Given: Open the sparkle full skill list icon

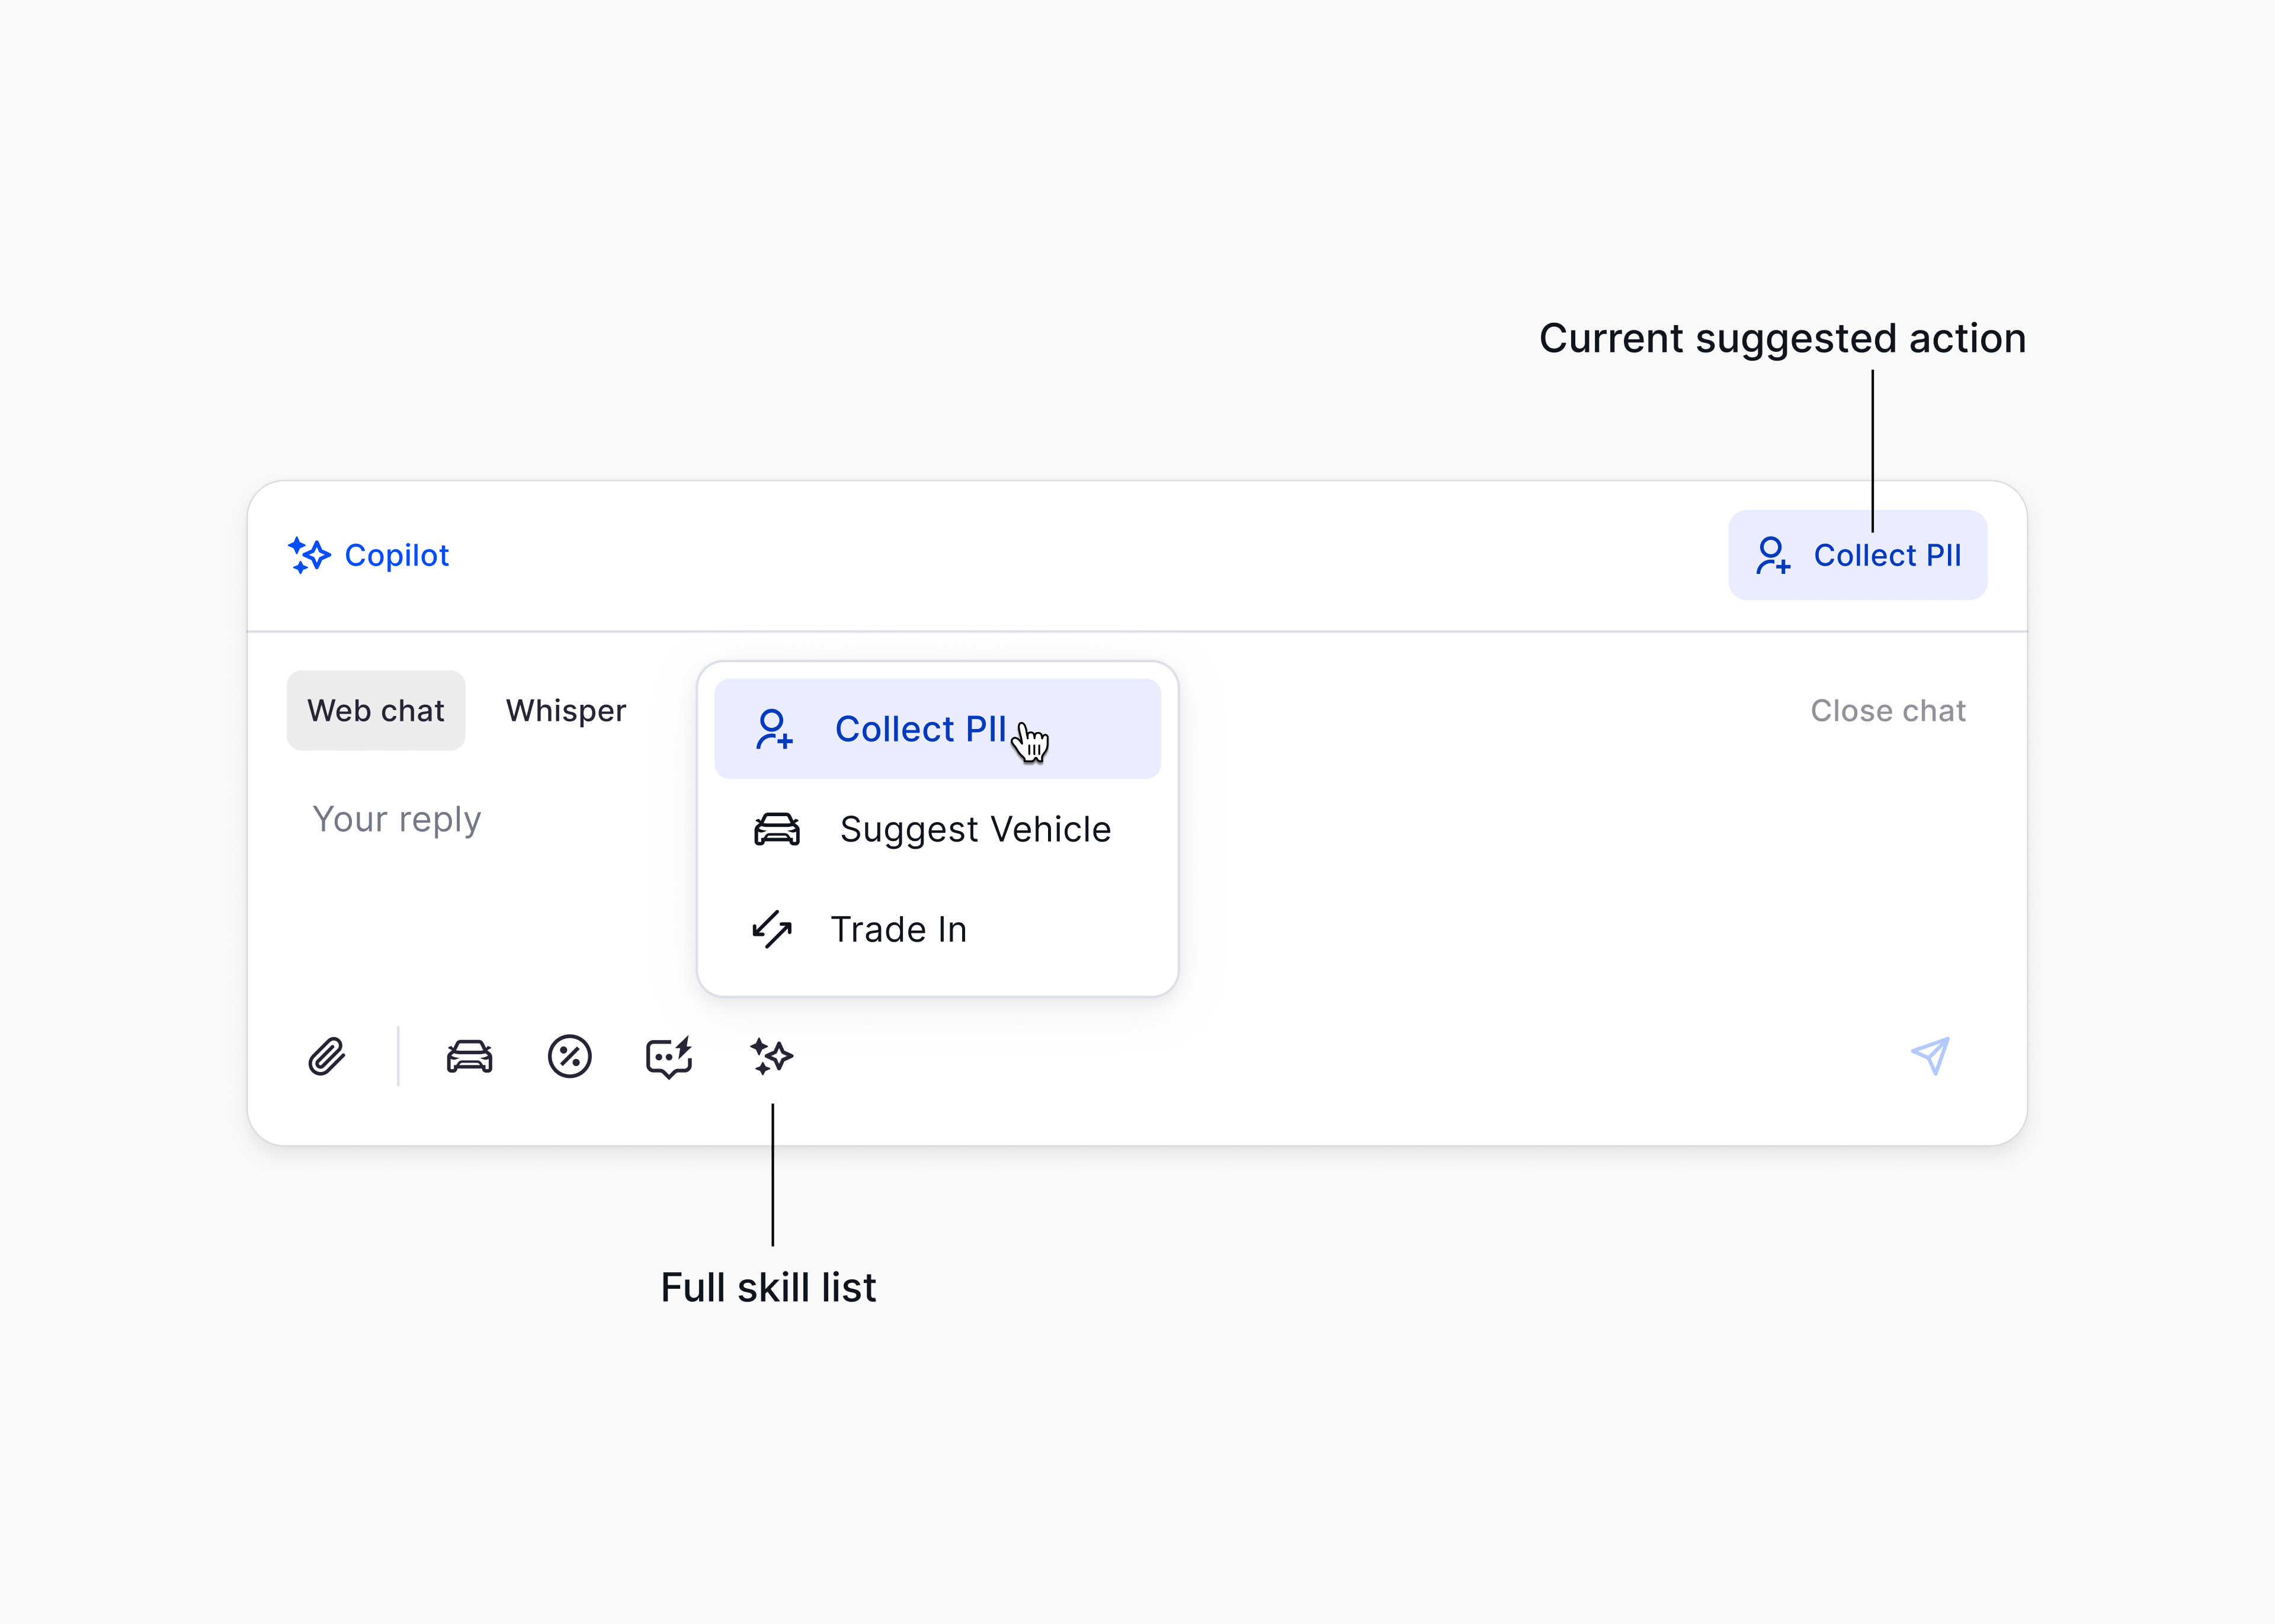Looking at the screenshot, I should pyautogui.click(x=772, y=1056).
